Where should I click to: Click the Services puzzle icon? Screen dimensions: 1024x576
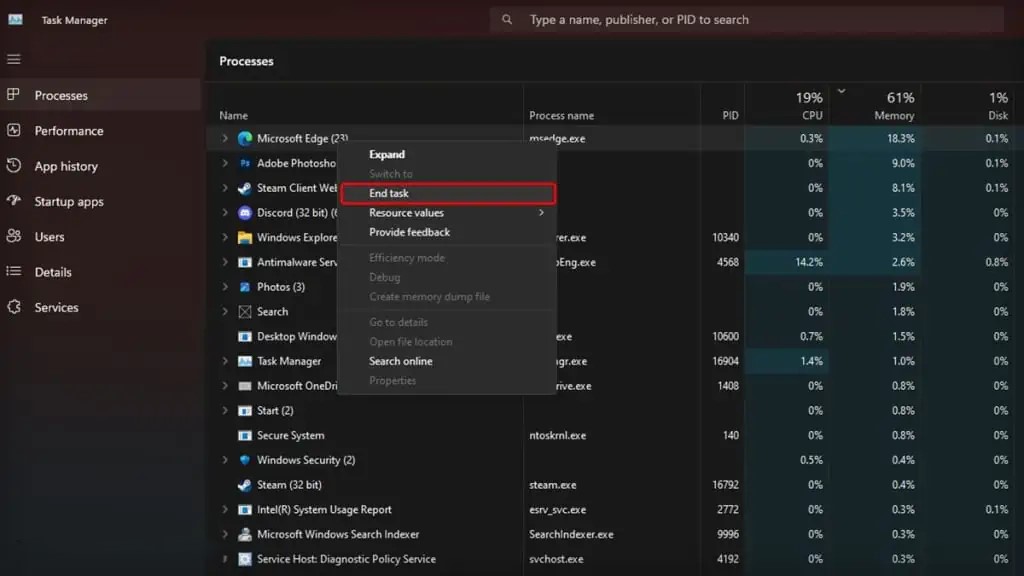[14, 307]
